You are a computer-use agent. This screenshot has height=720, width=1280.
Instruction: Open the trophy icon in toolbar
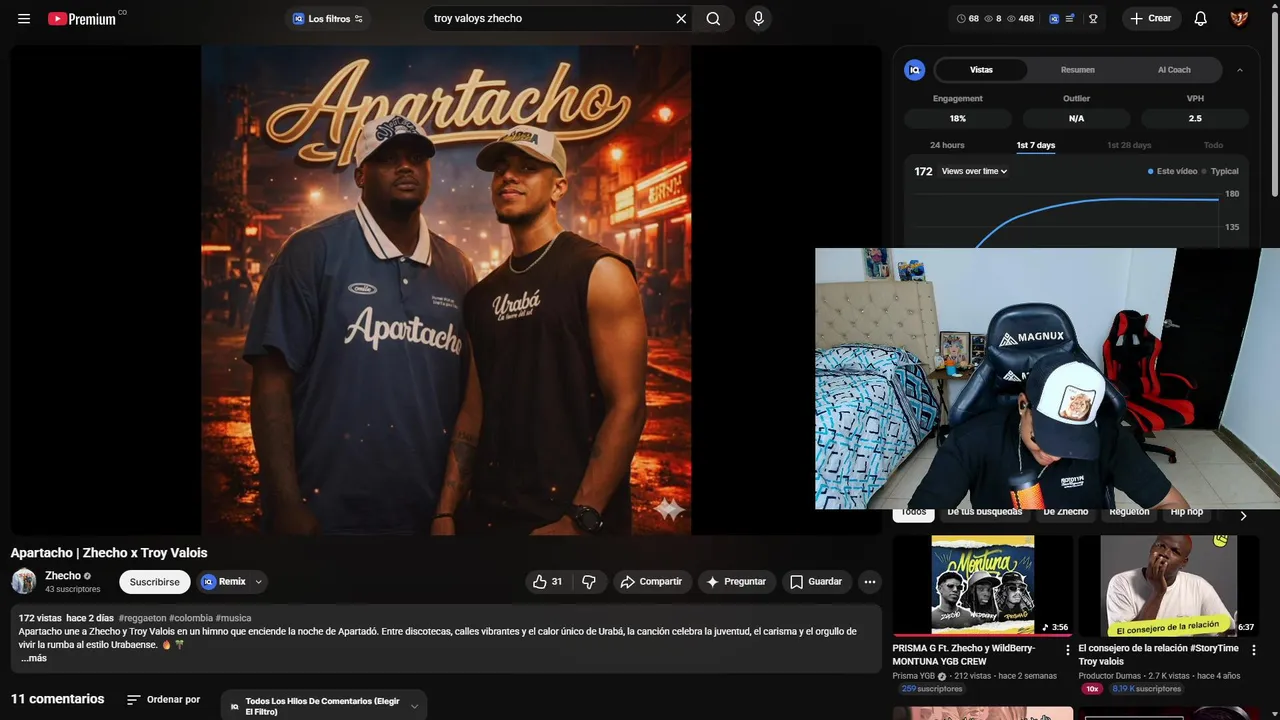(x=1093, y=18)
